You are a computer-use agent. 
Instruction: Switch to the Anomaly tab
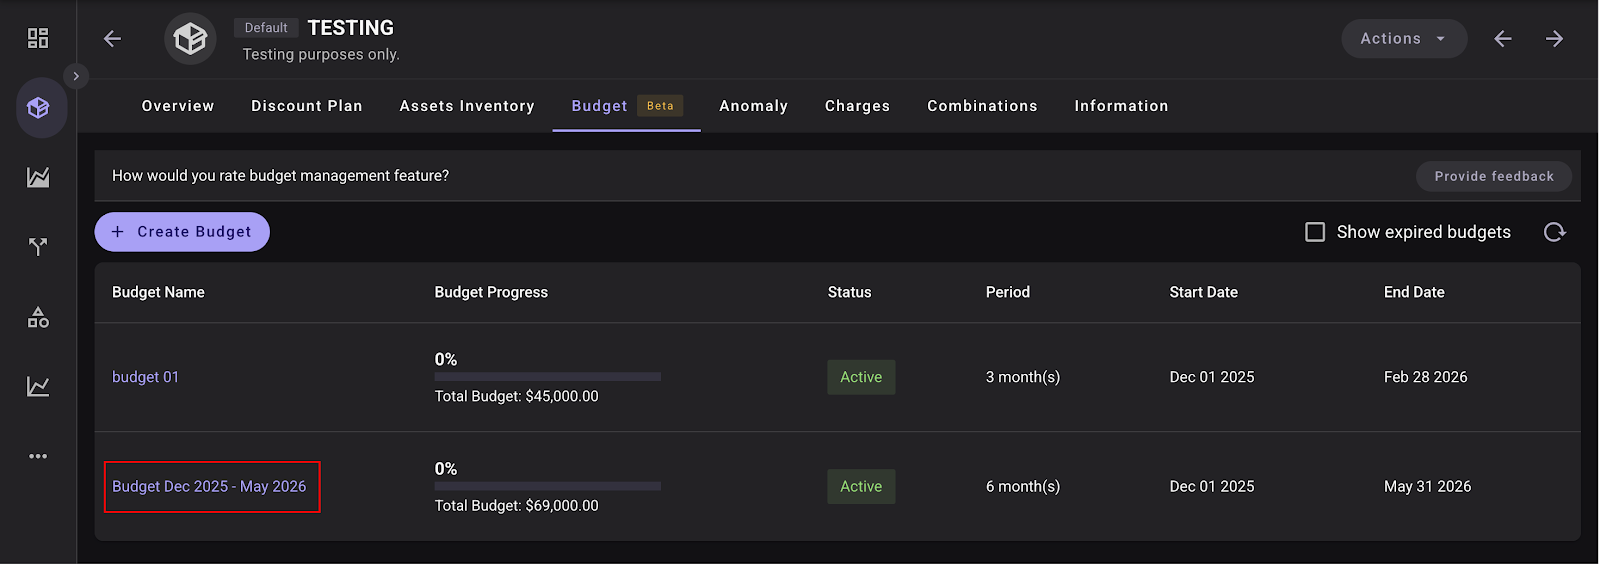click(x=753, y=106)
